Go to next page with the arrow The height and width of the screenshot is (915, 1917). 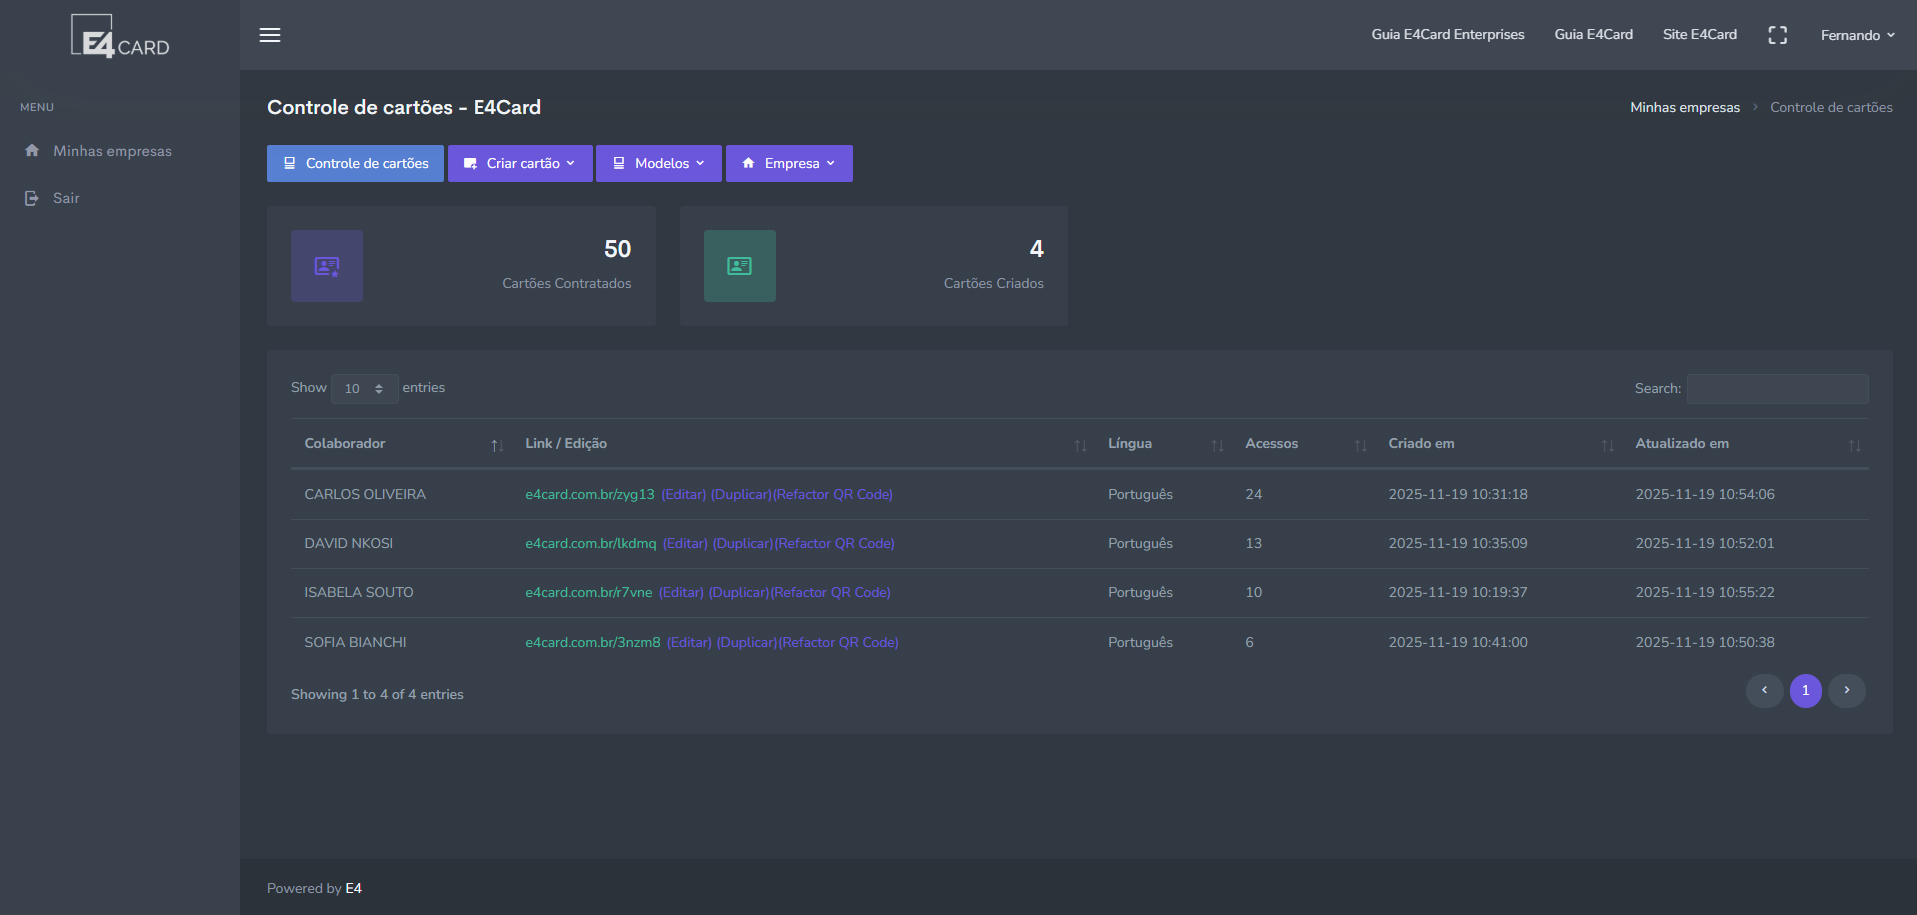click(x=1846, y=691)
